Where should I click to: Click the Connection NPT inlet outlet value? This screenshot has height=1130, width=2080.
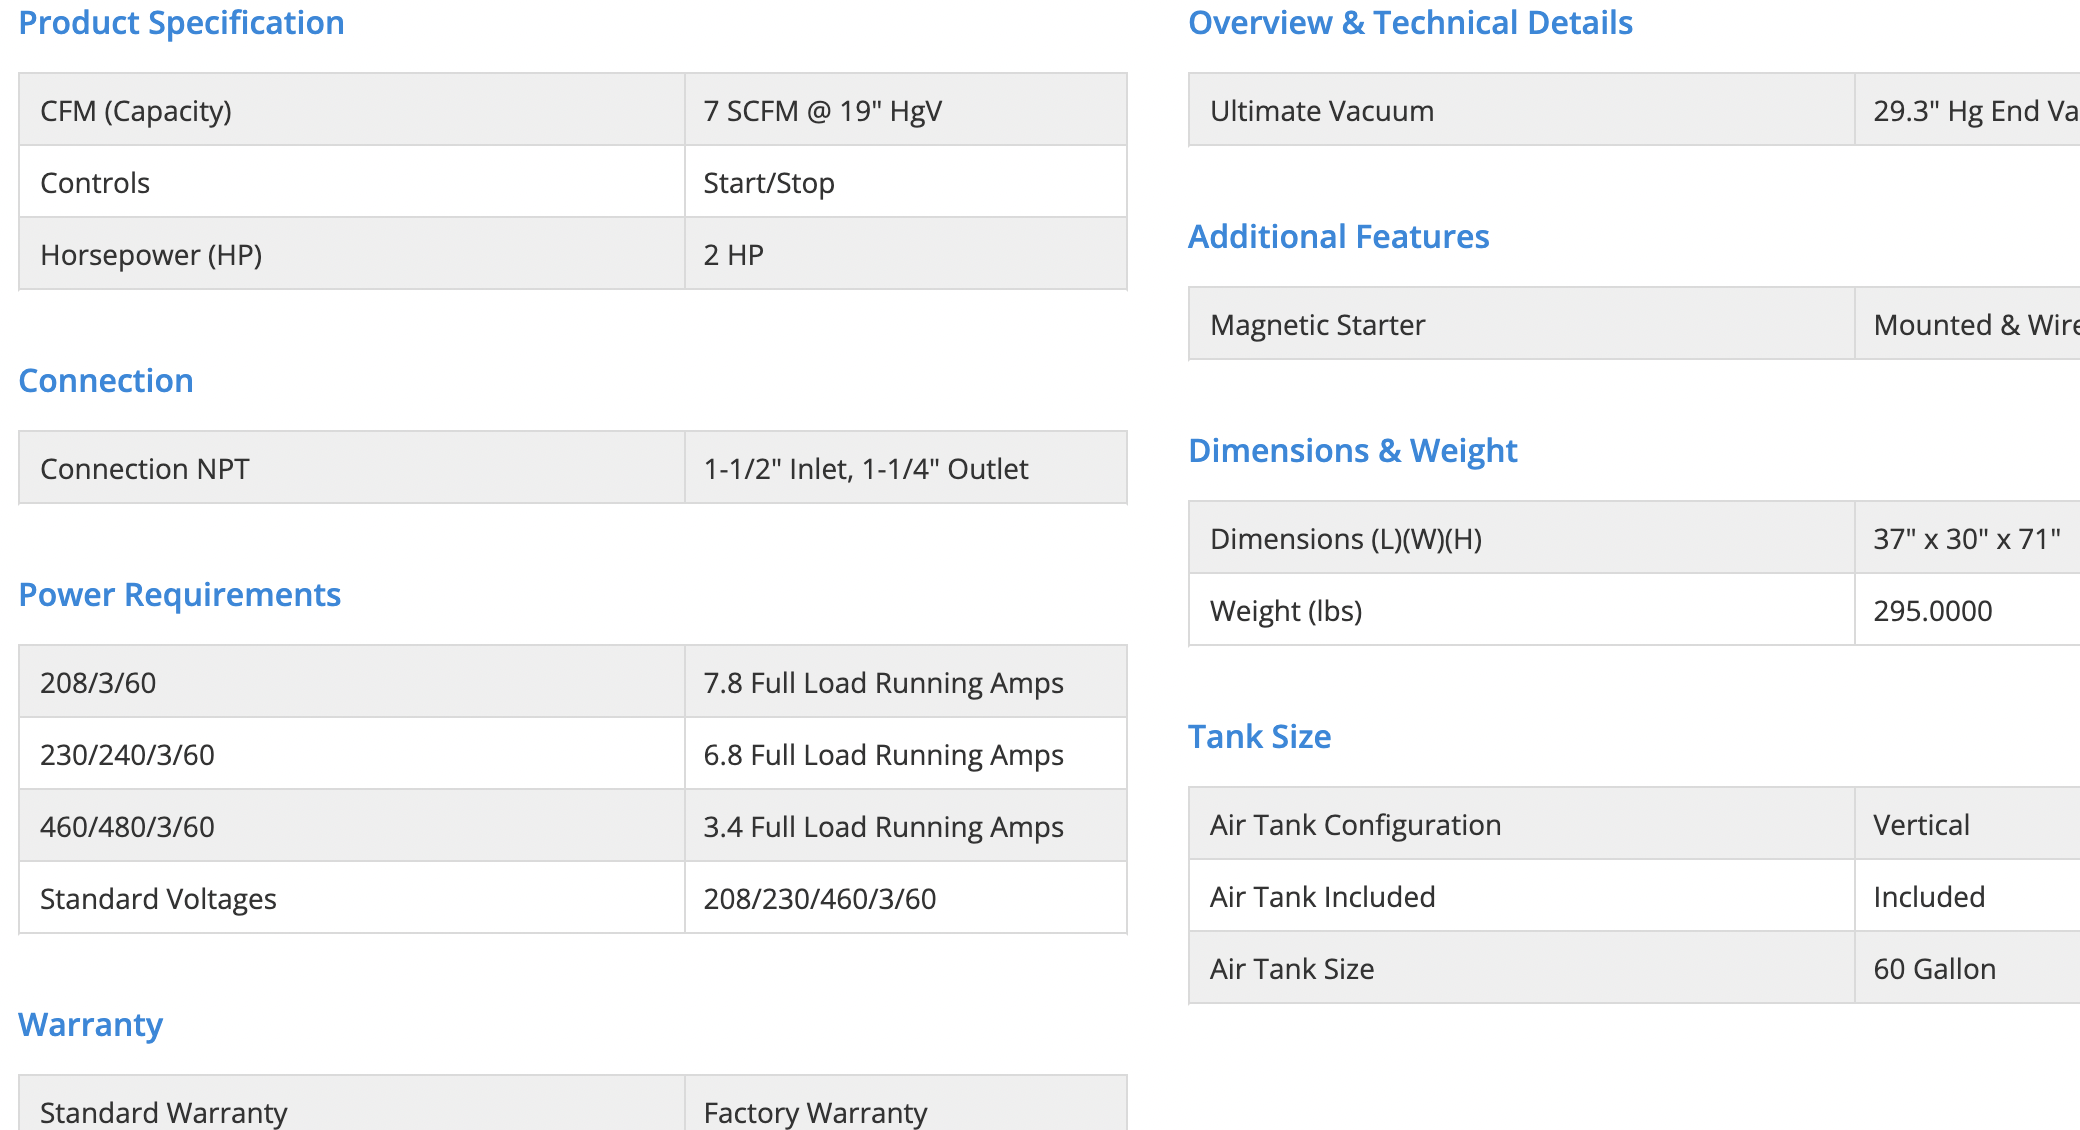point(865,469)
